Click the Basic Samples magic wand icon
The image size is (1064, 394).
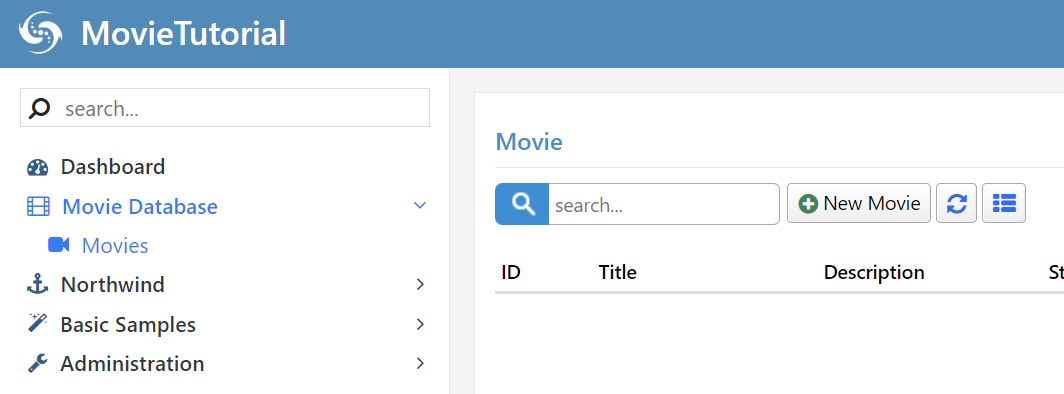38,323
